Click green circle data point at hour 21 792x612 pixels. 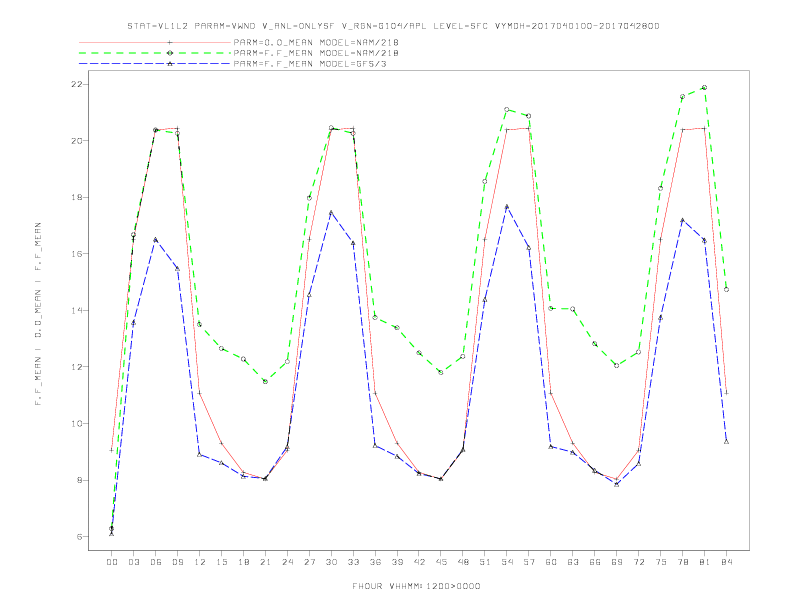[265, 381]
